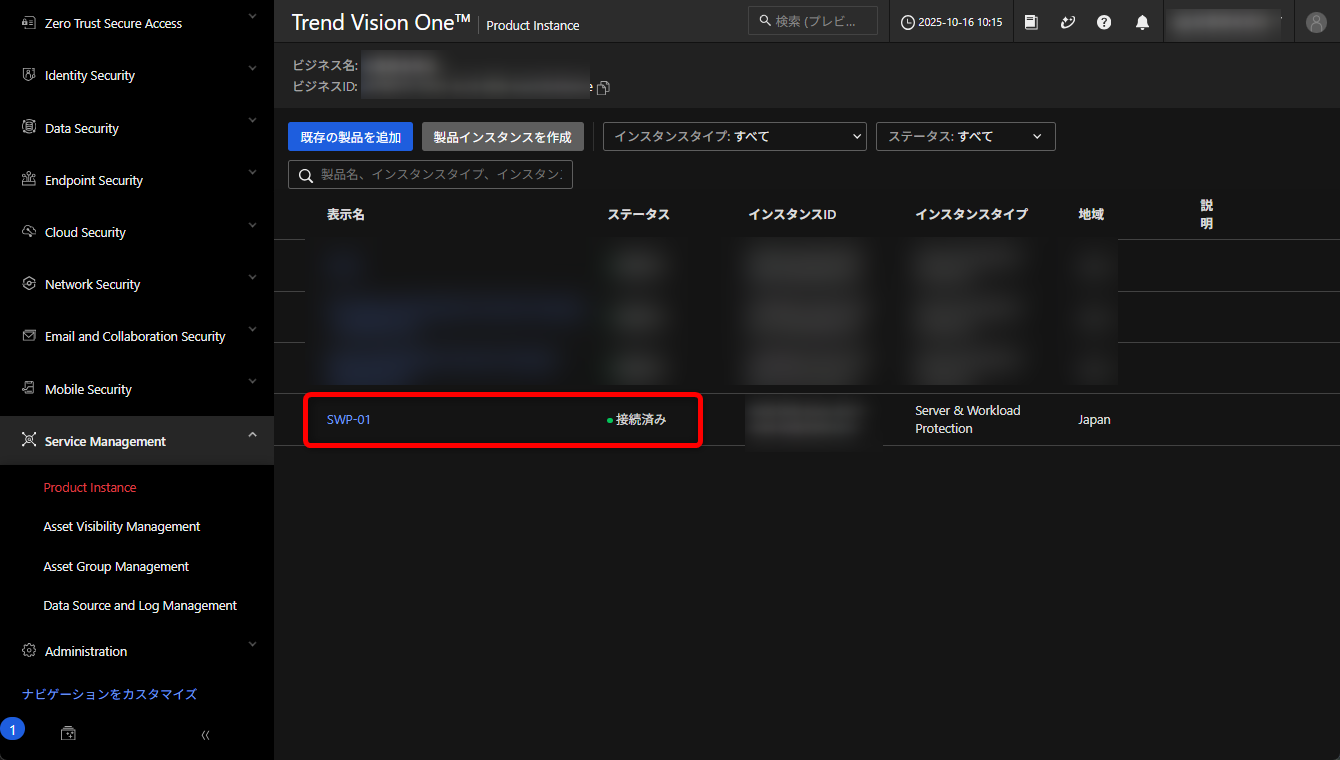The height and width of the screenshot is (760, 1340).
Task: Click the 表示名 column header
Action: [346, 214]
